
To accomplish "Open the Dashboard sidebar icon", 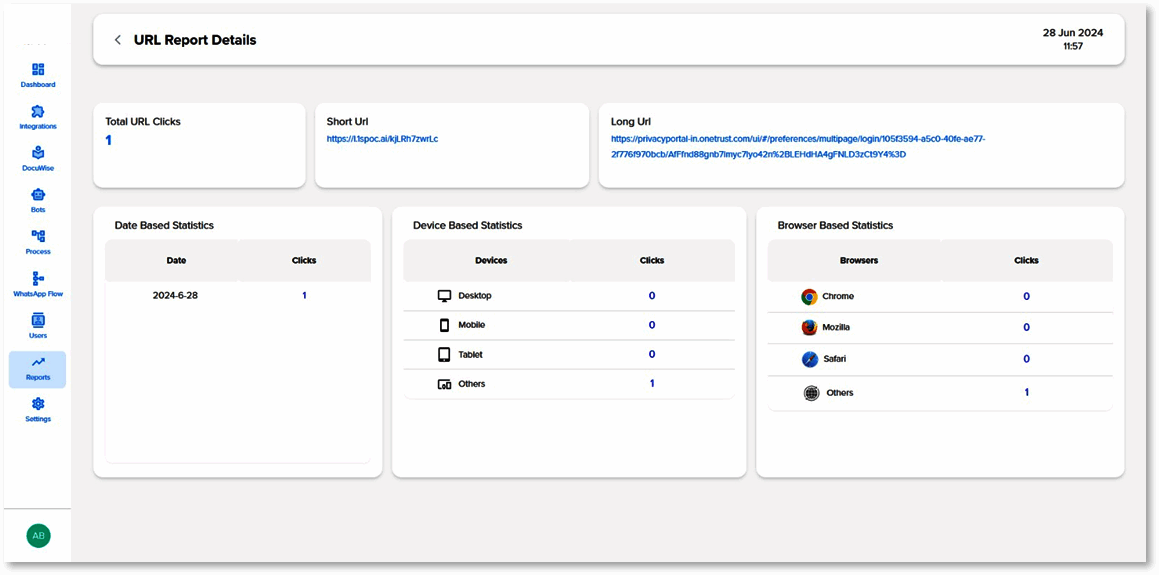I will point(38,70).
